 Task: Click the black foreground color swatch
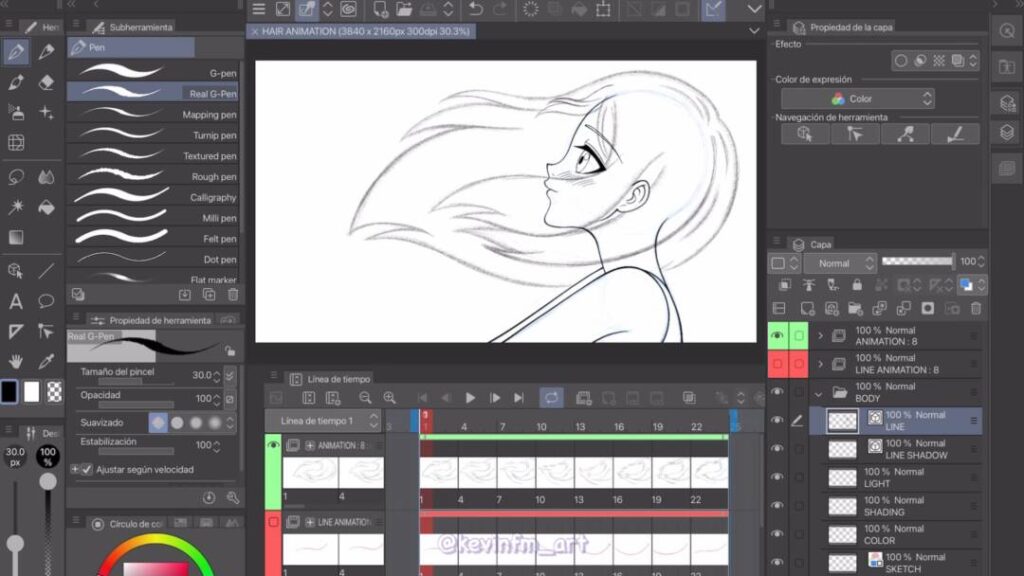[9, 392]
